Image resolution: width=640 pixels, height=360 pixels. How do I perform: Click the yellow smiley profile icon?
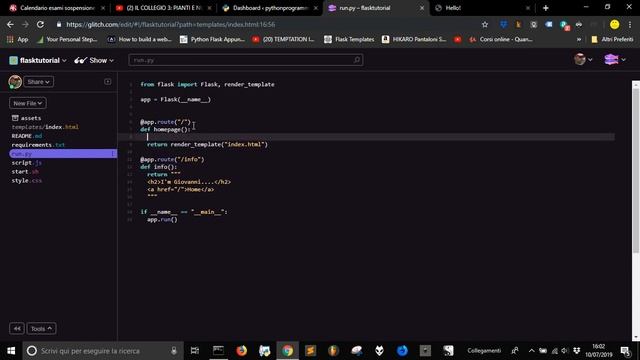click(x=614, y=24)
